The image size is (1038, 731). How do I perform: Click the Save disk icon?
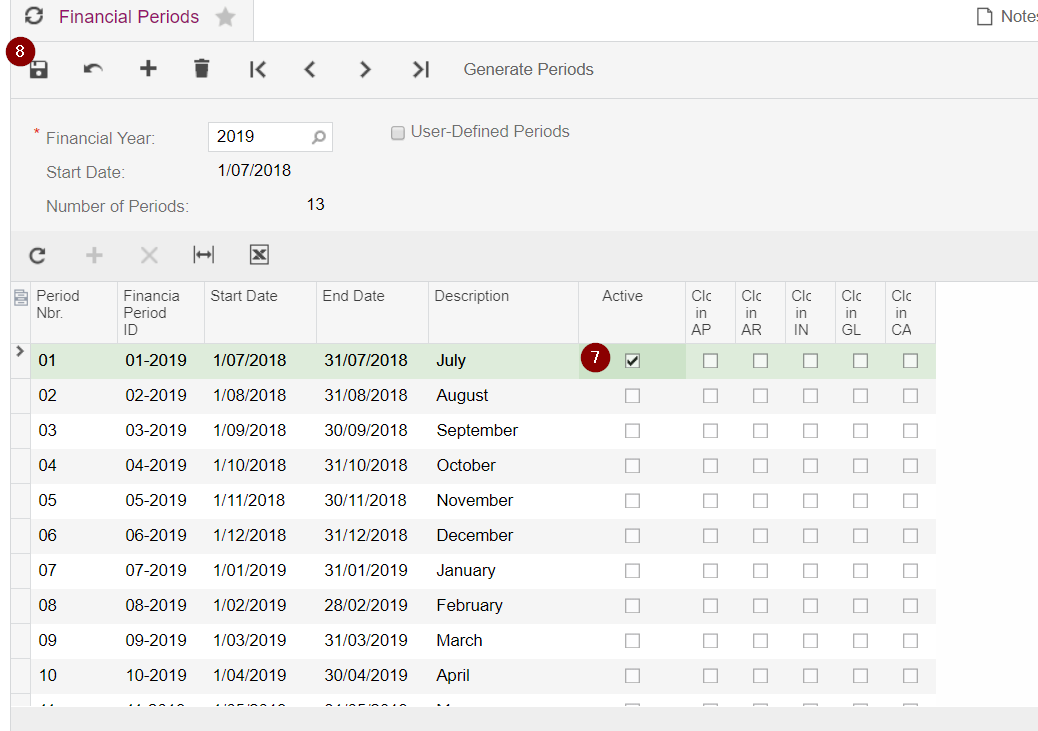tap(39, 70)
